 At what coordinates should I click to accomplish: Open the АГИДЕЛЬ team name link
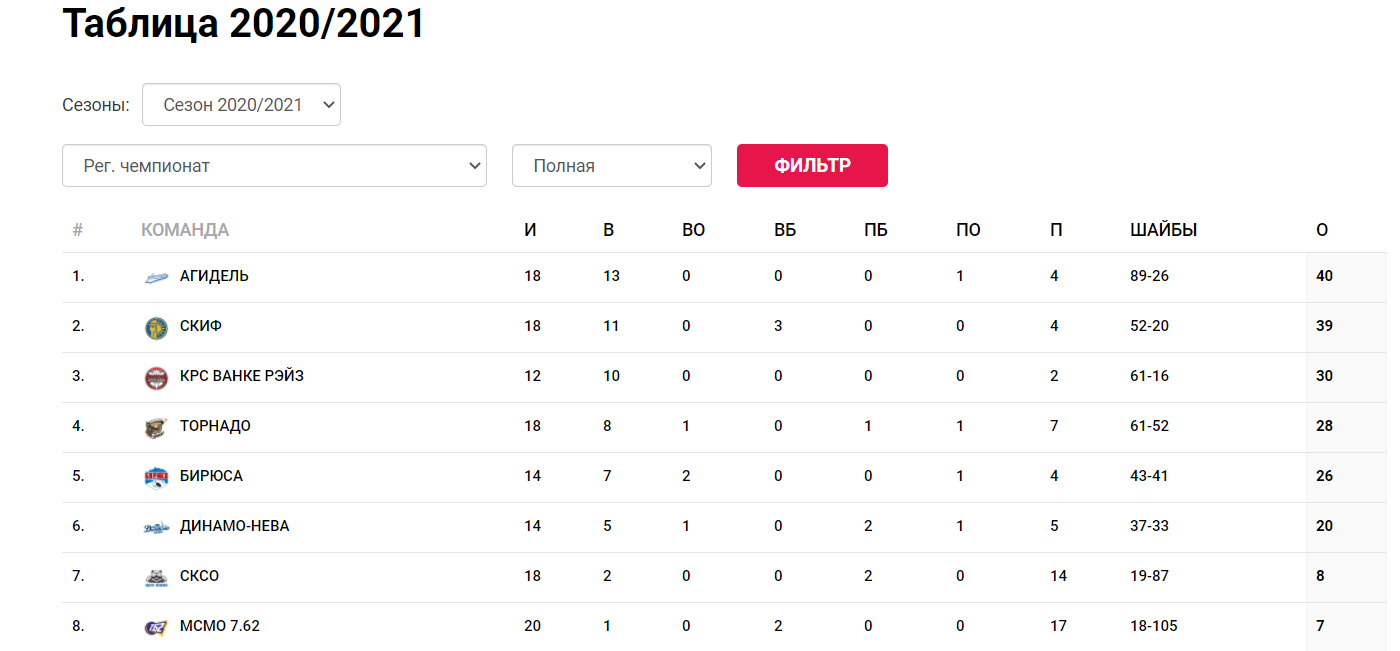214,276
